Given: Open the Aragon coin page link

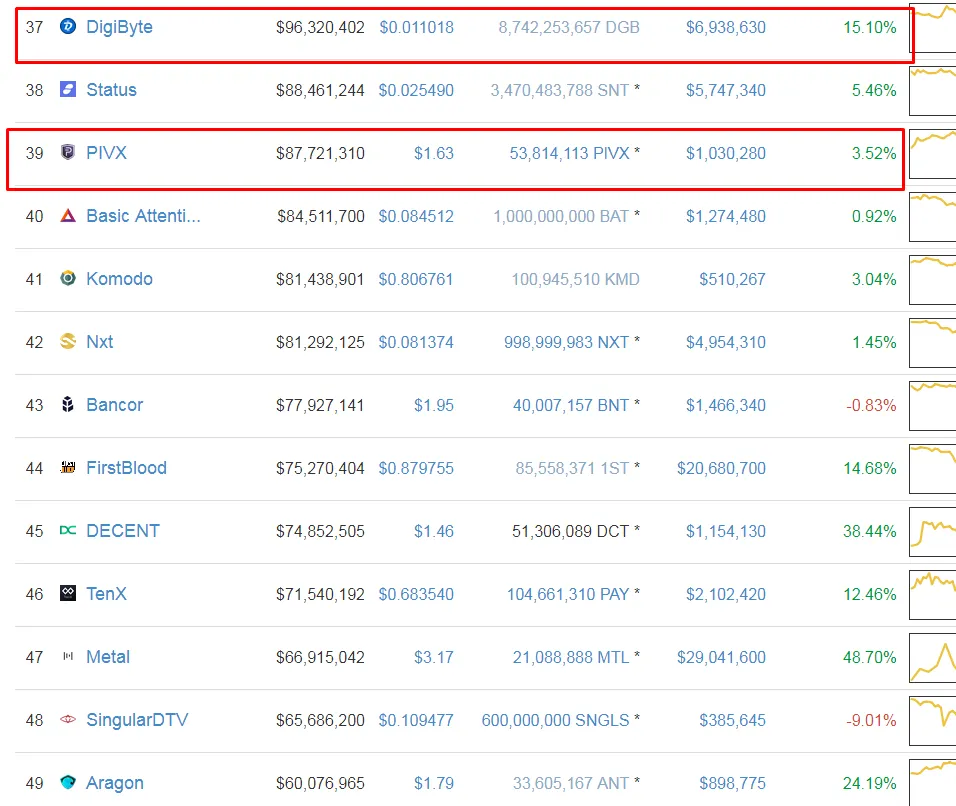Looking at the screenshot, I should click(x=115, y=783).
